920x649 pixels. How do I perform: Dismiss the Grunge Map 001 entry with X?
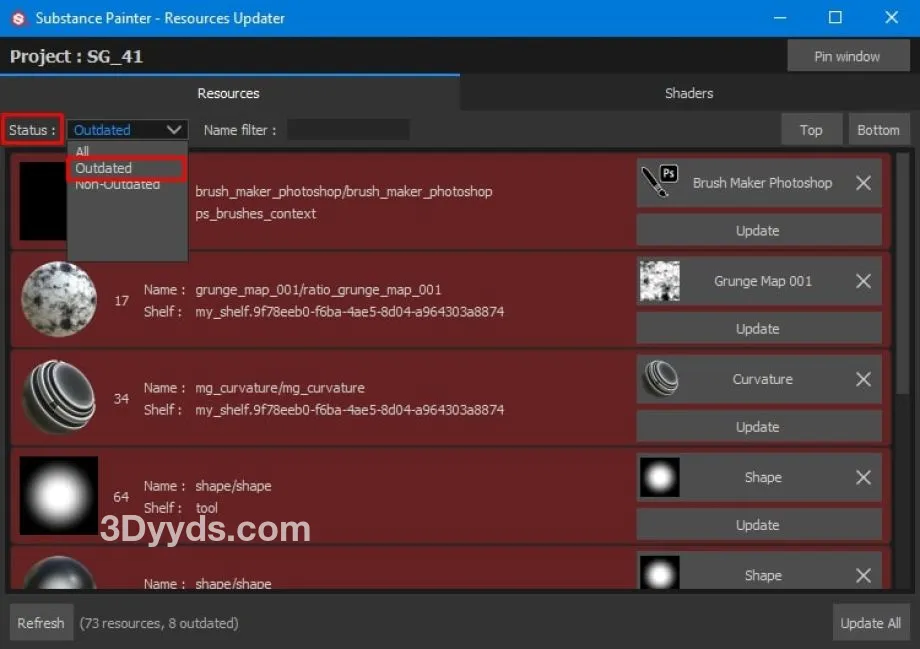863,281
